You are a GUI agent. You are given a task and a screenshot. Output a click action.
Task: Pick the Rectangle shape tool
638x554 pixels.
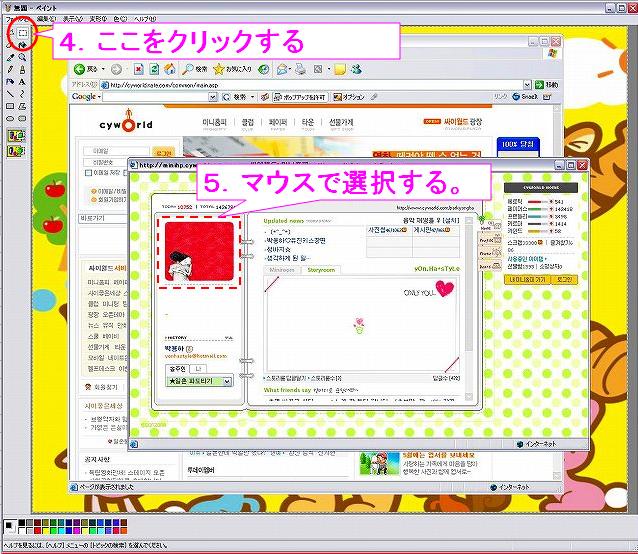coord(10,106)
